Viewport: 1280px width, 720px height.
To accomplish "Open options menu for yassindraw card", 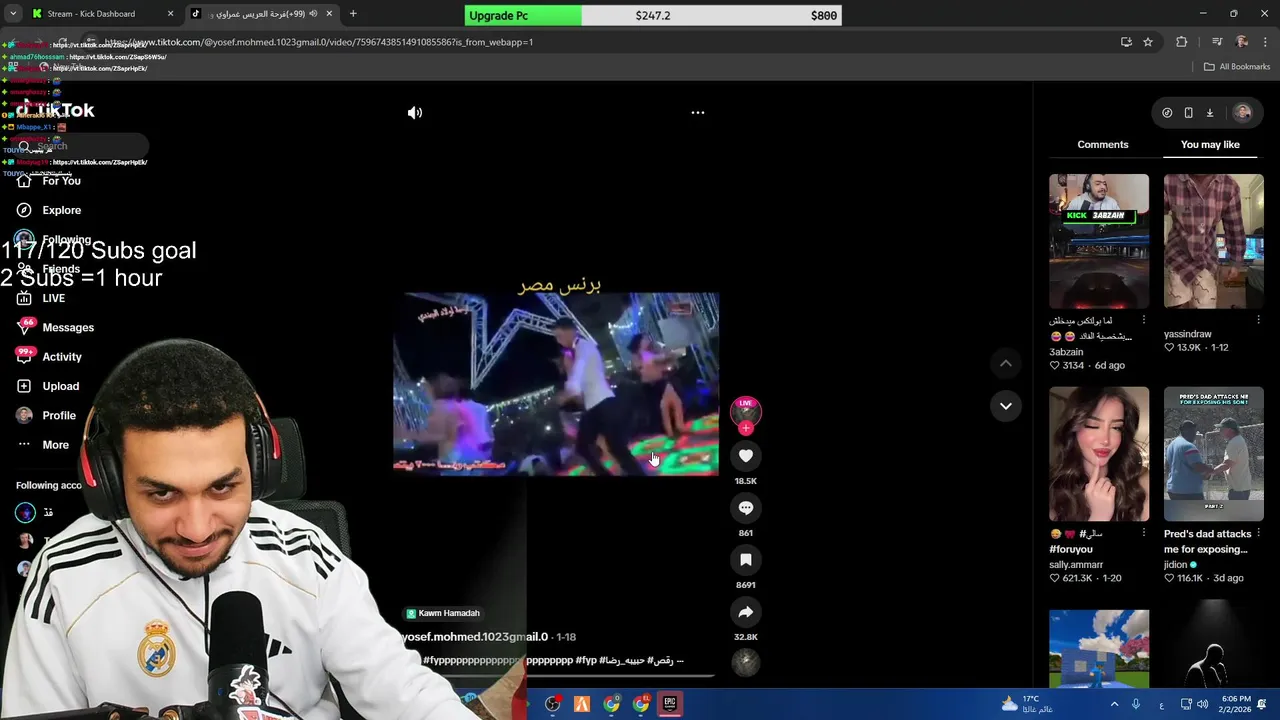I will pos(1258,320).
